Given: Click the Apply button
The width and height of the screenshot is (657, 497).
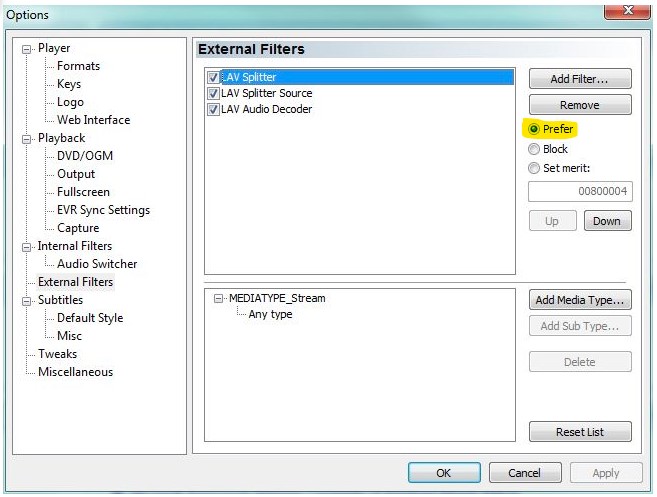Looking at the screenshot, I should point(606,473).
